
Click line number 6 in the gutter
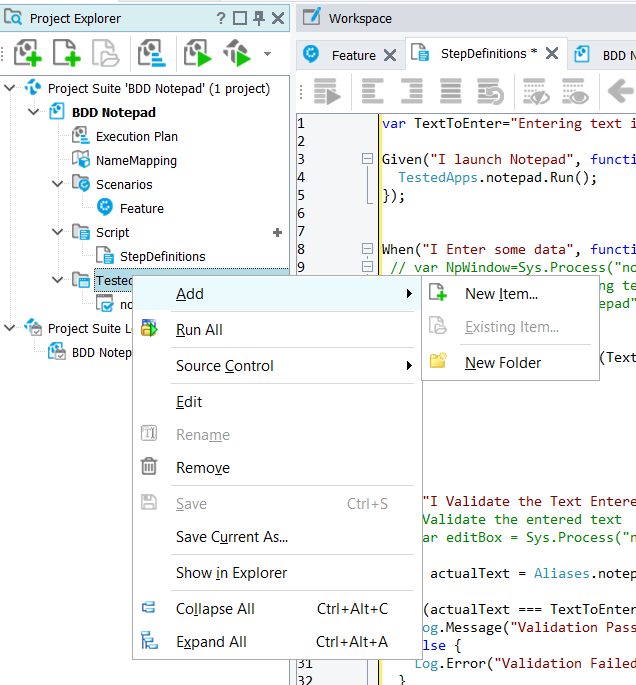(301, 213)
